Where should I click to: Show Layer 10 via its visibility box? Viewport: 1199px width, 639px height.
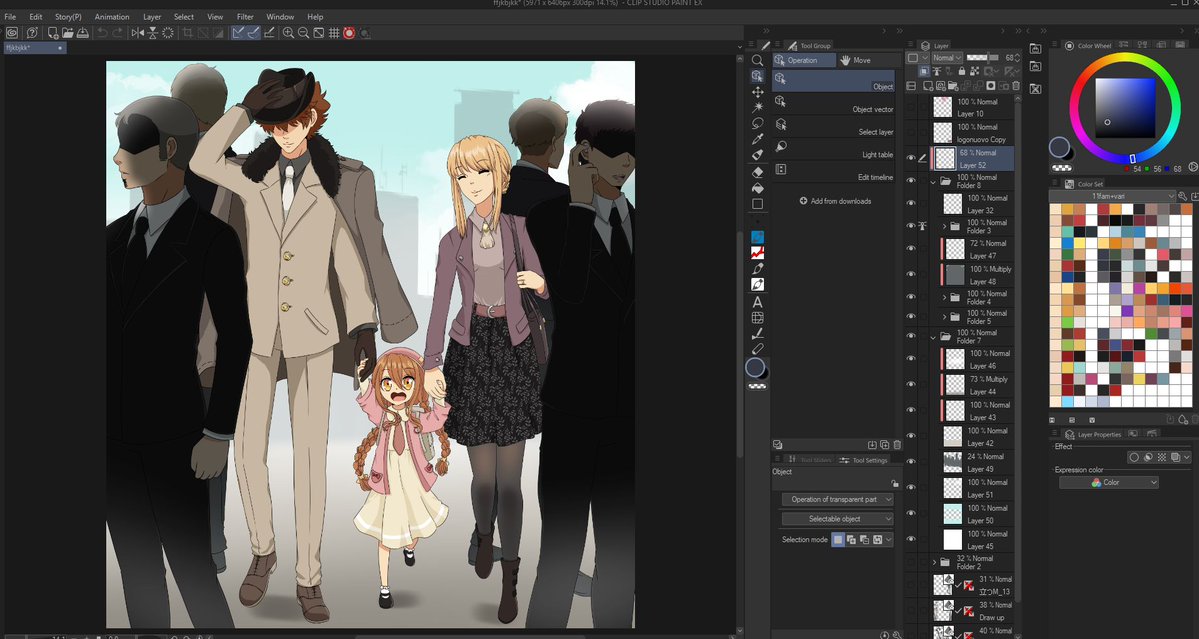(911, 108)
